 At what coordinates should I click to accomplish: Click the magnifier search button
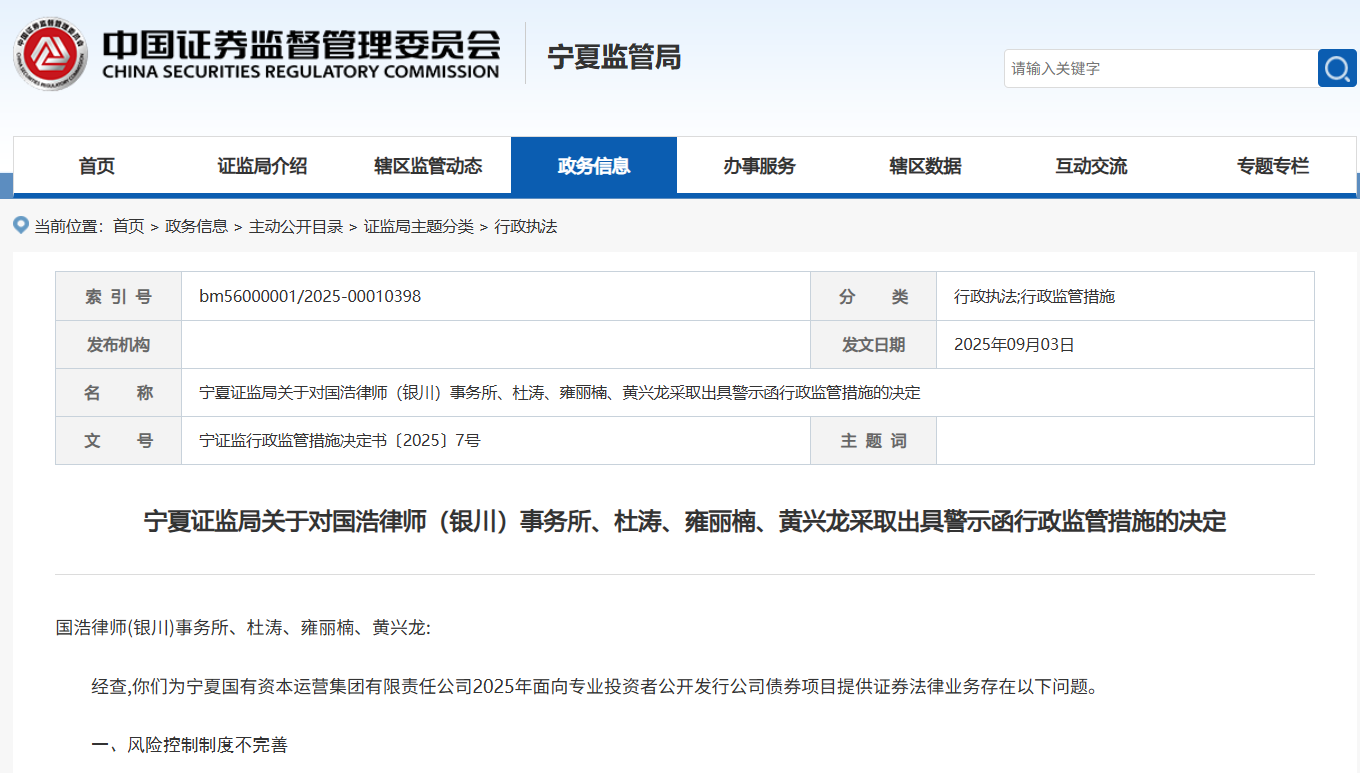click(x=1337, y=68)
